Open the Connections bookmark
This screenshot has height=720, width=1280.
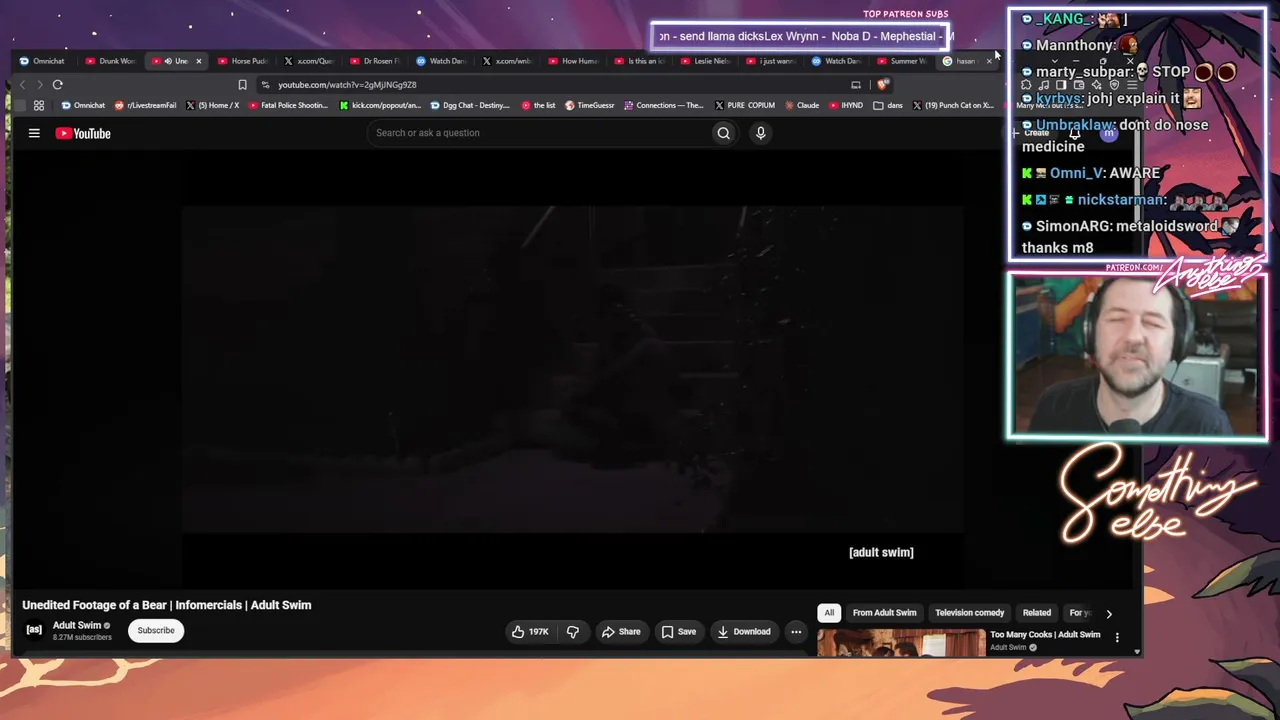point(664,105)
